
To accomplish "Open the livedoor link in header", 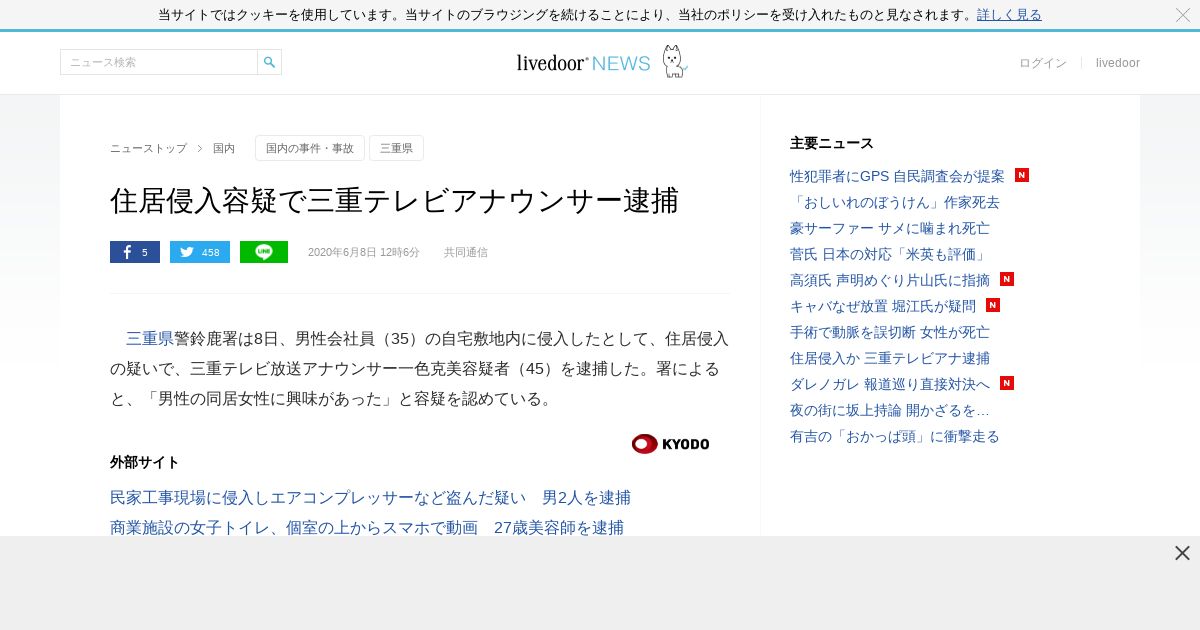I will click(x=1118, y=63).
